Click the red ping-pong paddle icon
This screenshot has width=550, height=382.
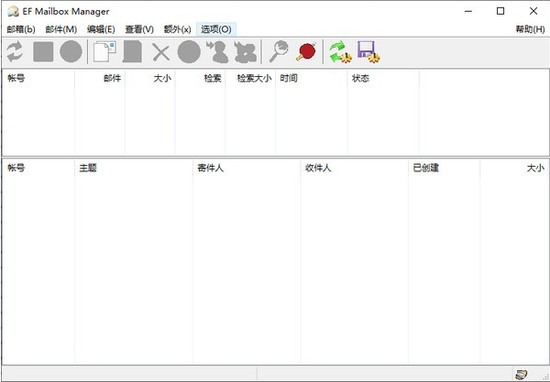click(x=306, y=52)
